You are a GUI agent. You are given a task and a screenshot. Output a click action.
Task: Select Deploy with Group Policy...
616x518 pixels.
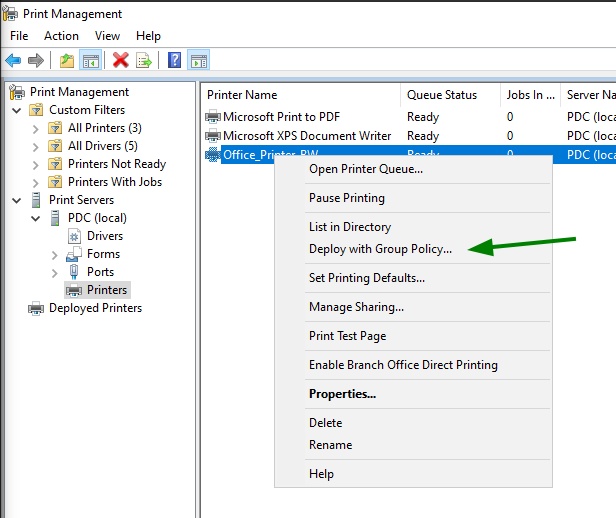(x=413, y=249)
